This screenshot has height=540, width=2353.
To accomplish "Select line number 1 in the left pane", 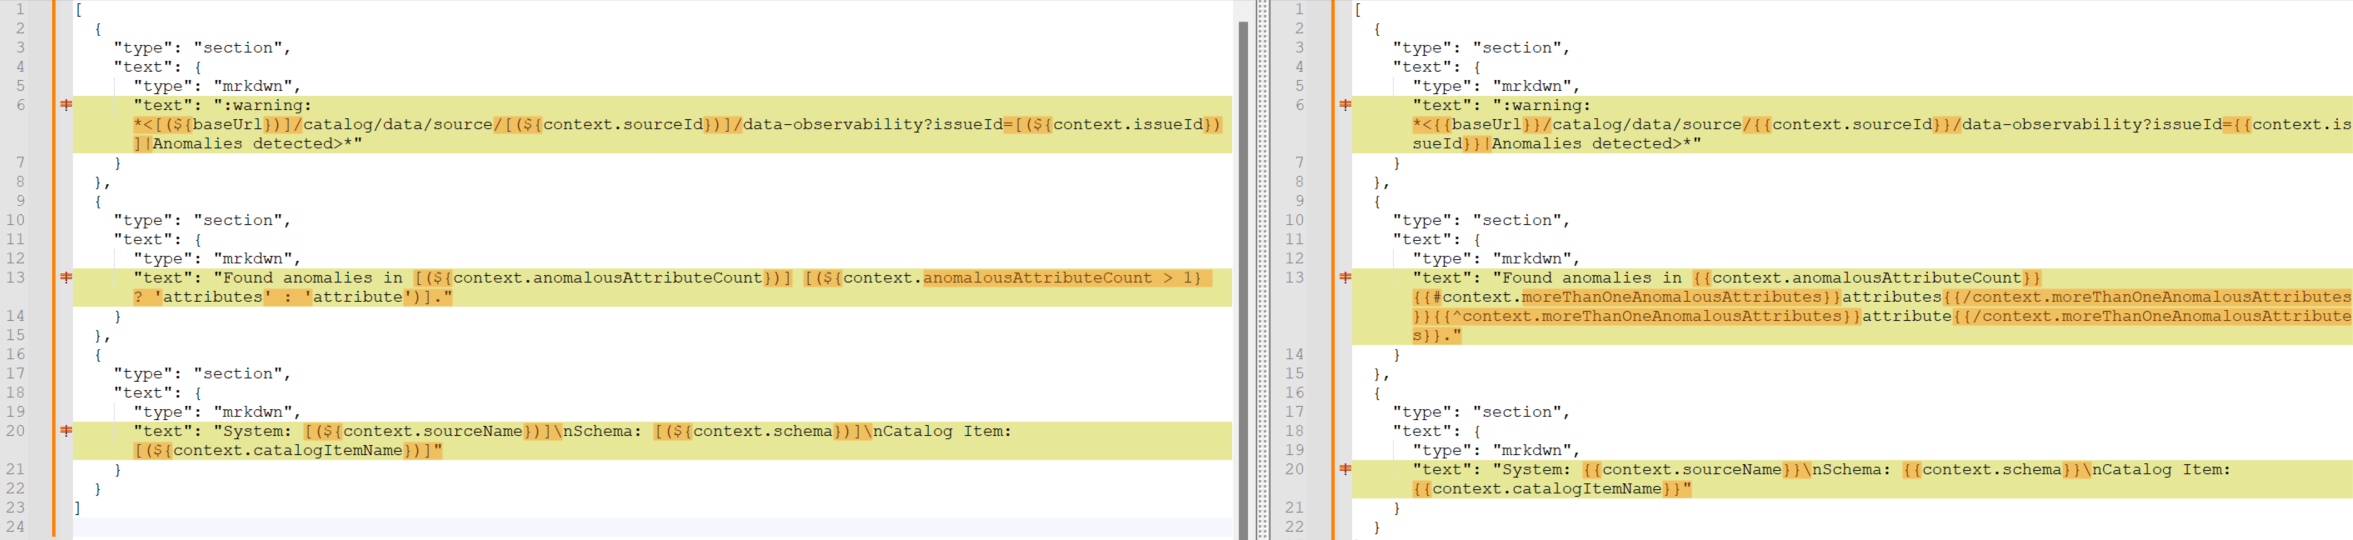I will 20,9.
